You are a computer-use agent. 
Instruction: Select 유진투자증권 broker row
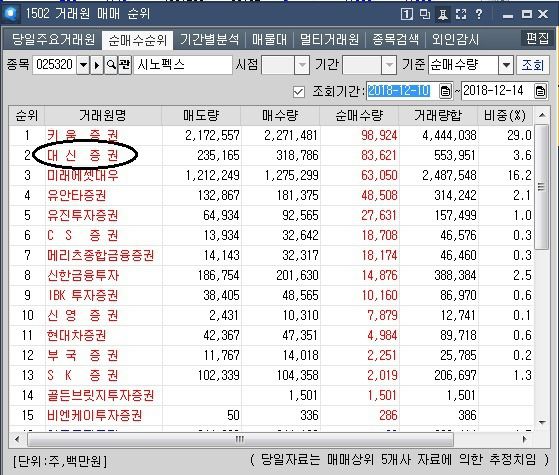coord(83,215)
